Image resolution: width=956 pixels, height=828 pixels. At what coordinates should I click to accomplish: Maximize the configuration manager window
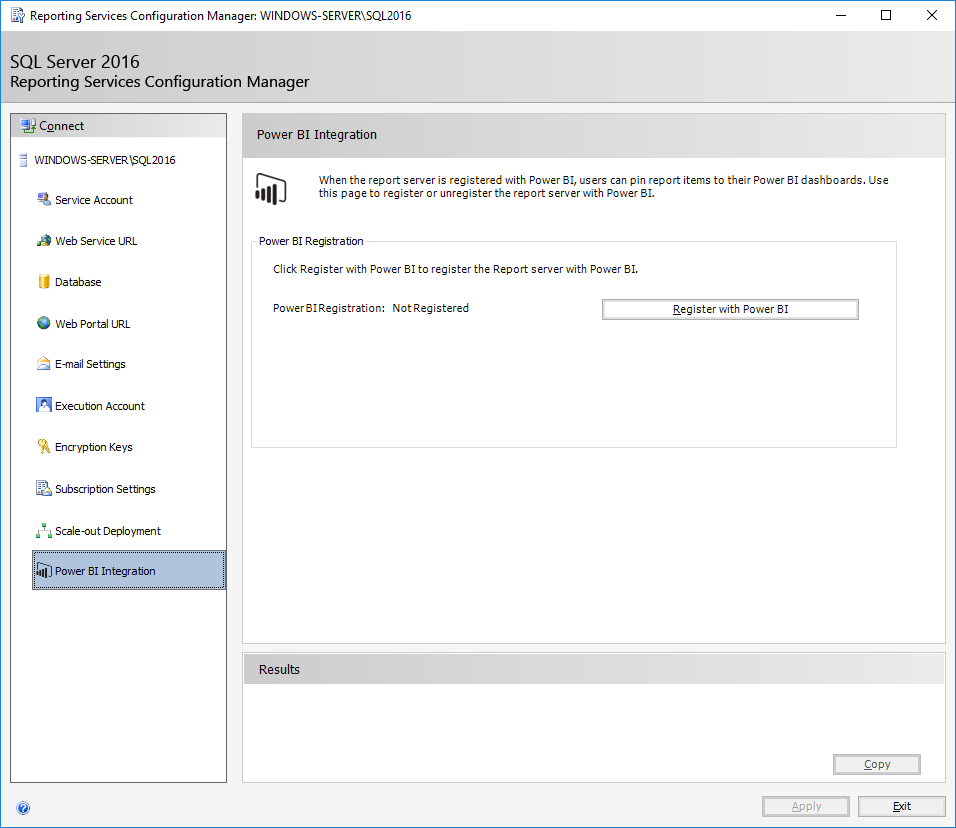886,15
